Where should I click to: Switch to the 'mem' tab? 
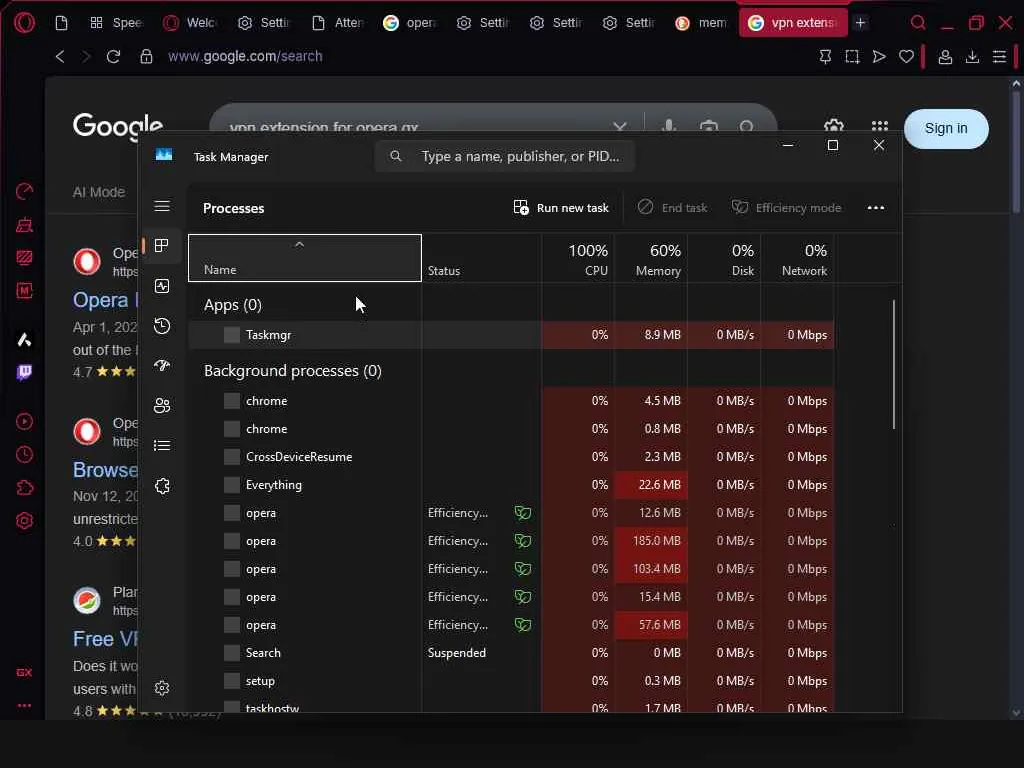(x=701, y=23)
